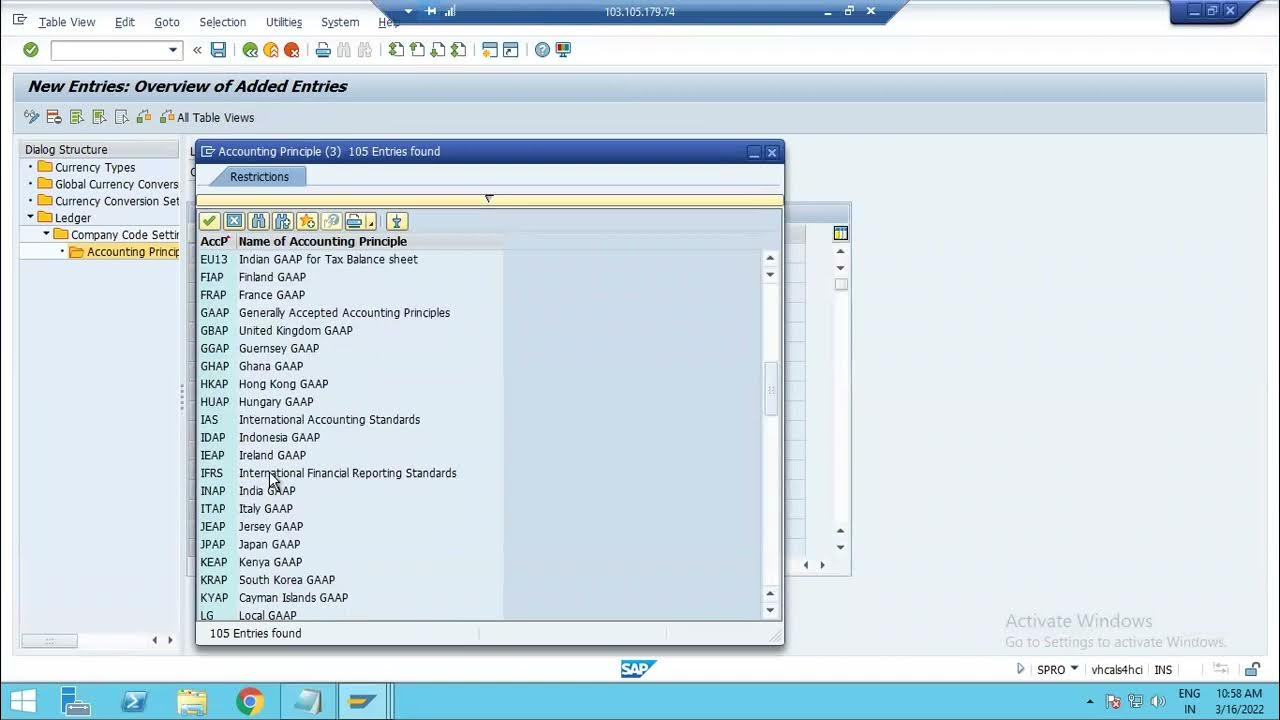Click the AccP column header

coord(216,241)
